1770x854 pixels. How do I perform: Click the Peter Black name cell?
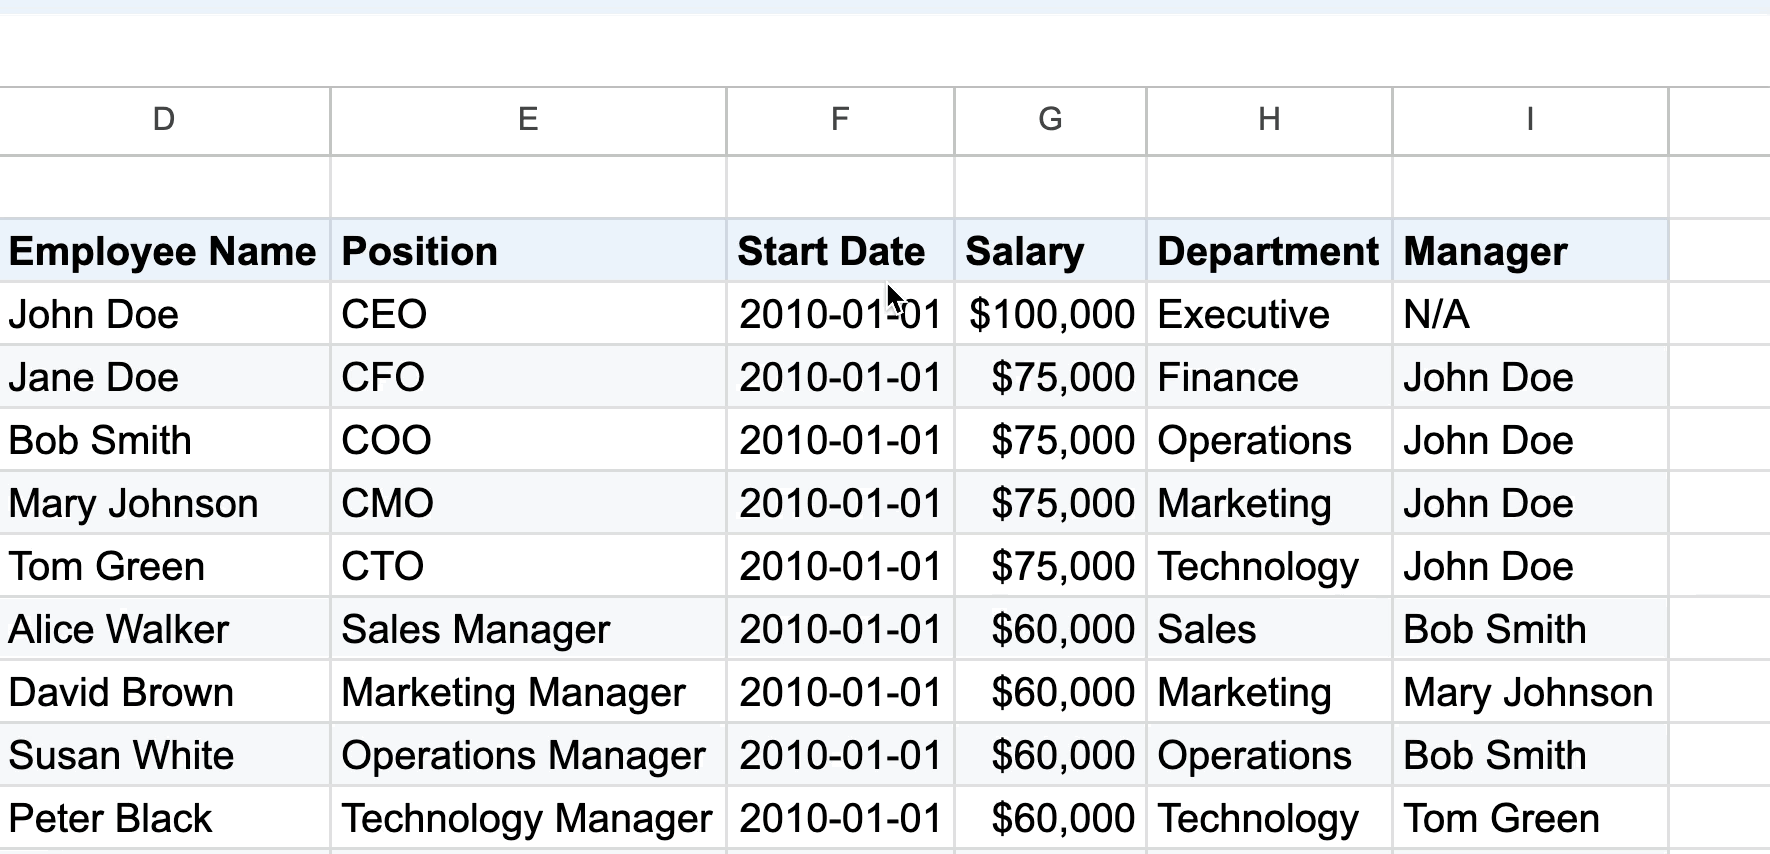(111, 819)
